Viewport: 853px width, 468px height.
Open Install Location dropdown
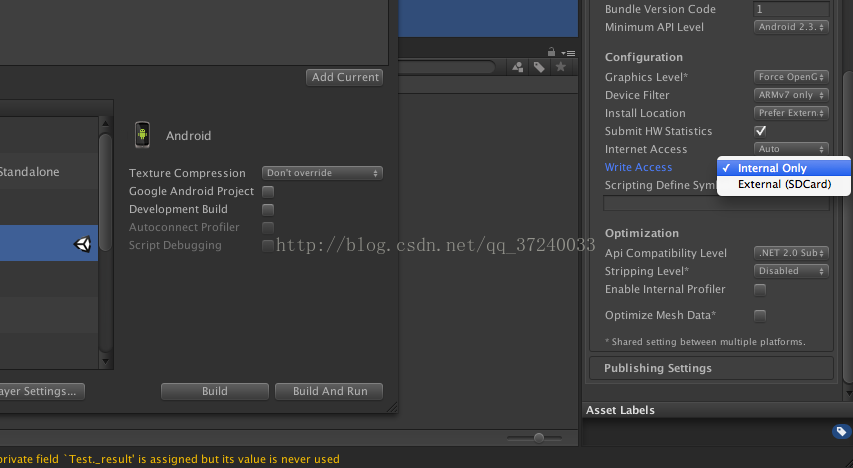tap(791, 113)
